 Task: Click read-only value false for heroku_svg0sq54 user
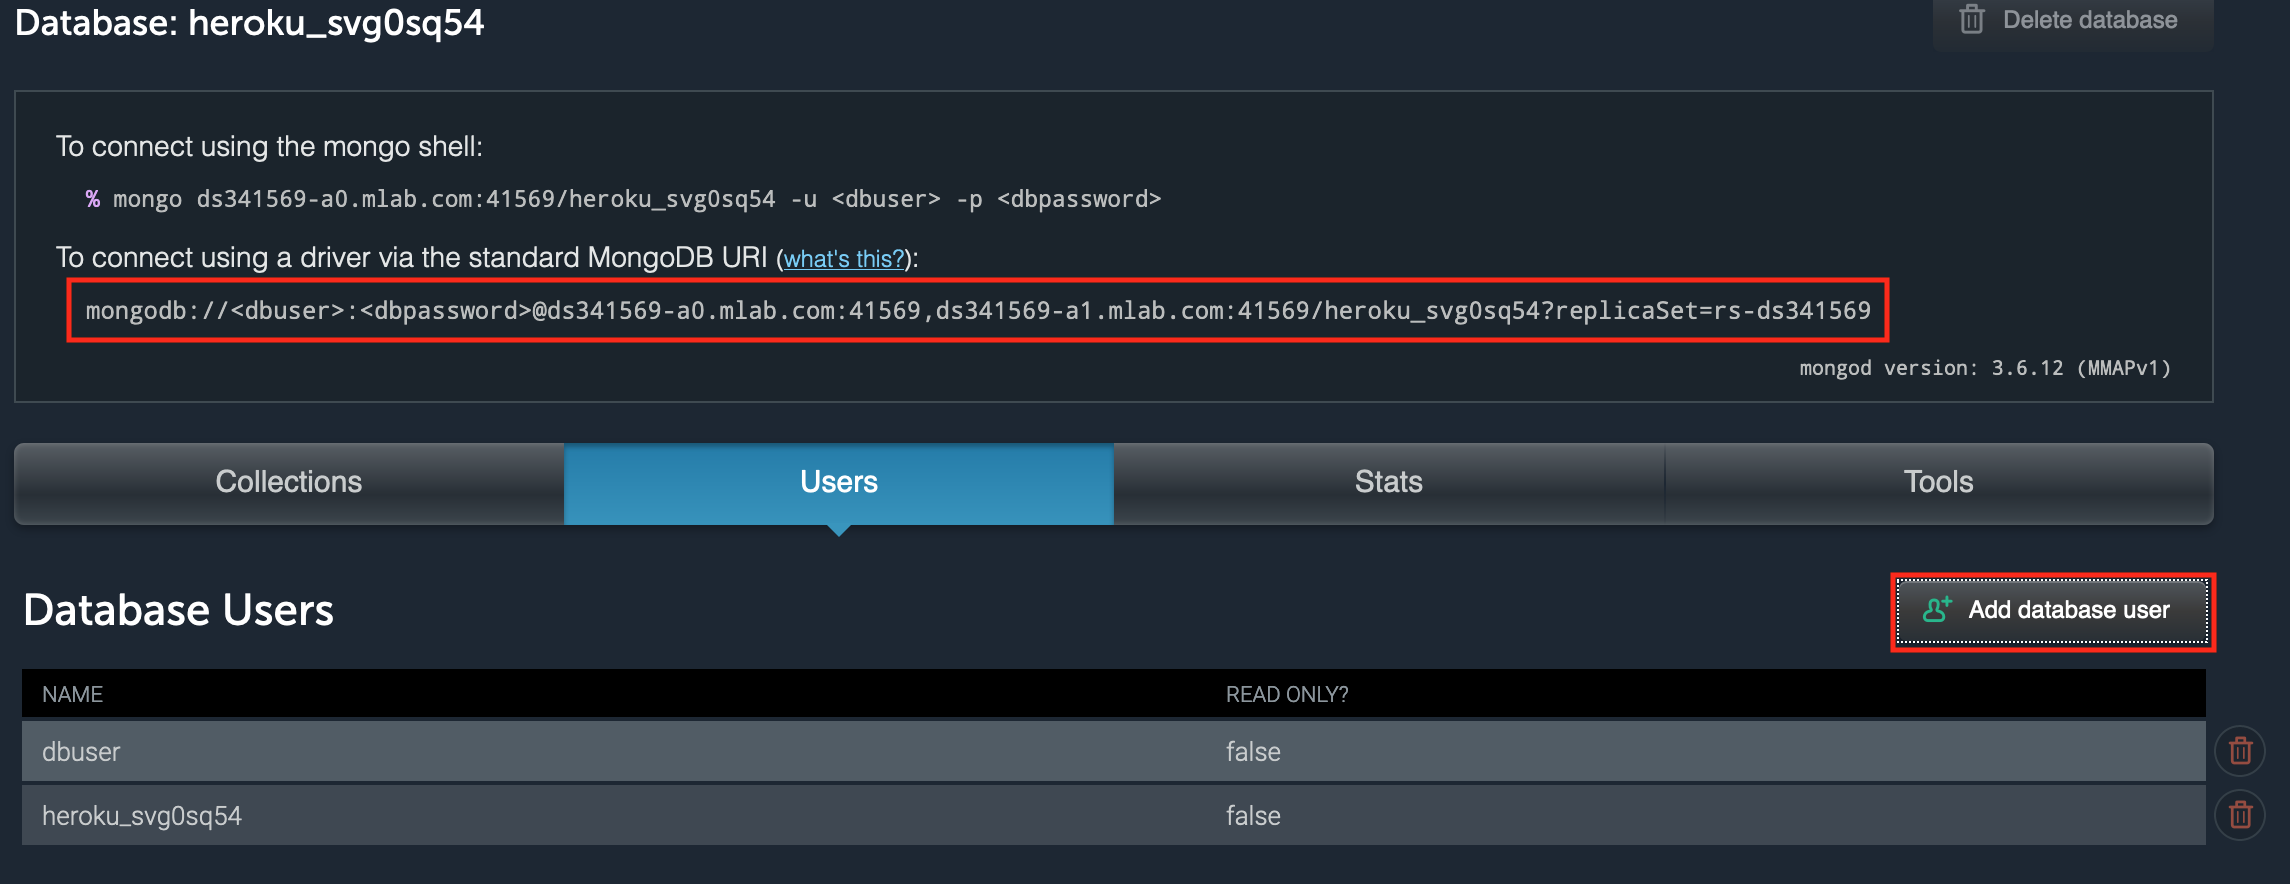tap(1253, 816)
